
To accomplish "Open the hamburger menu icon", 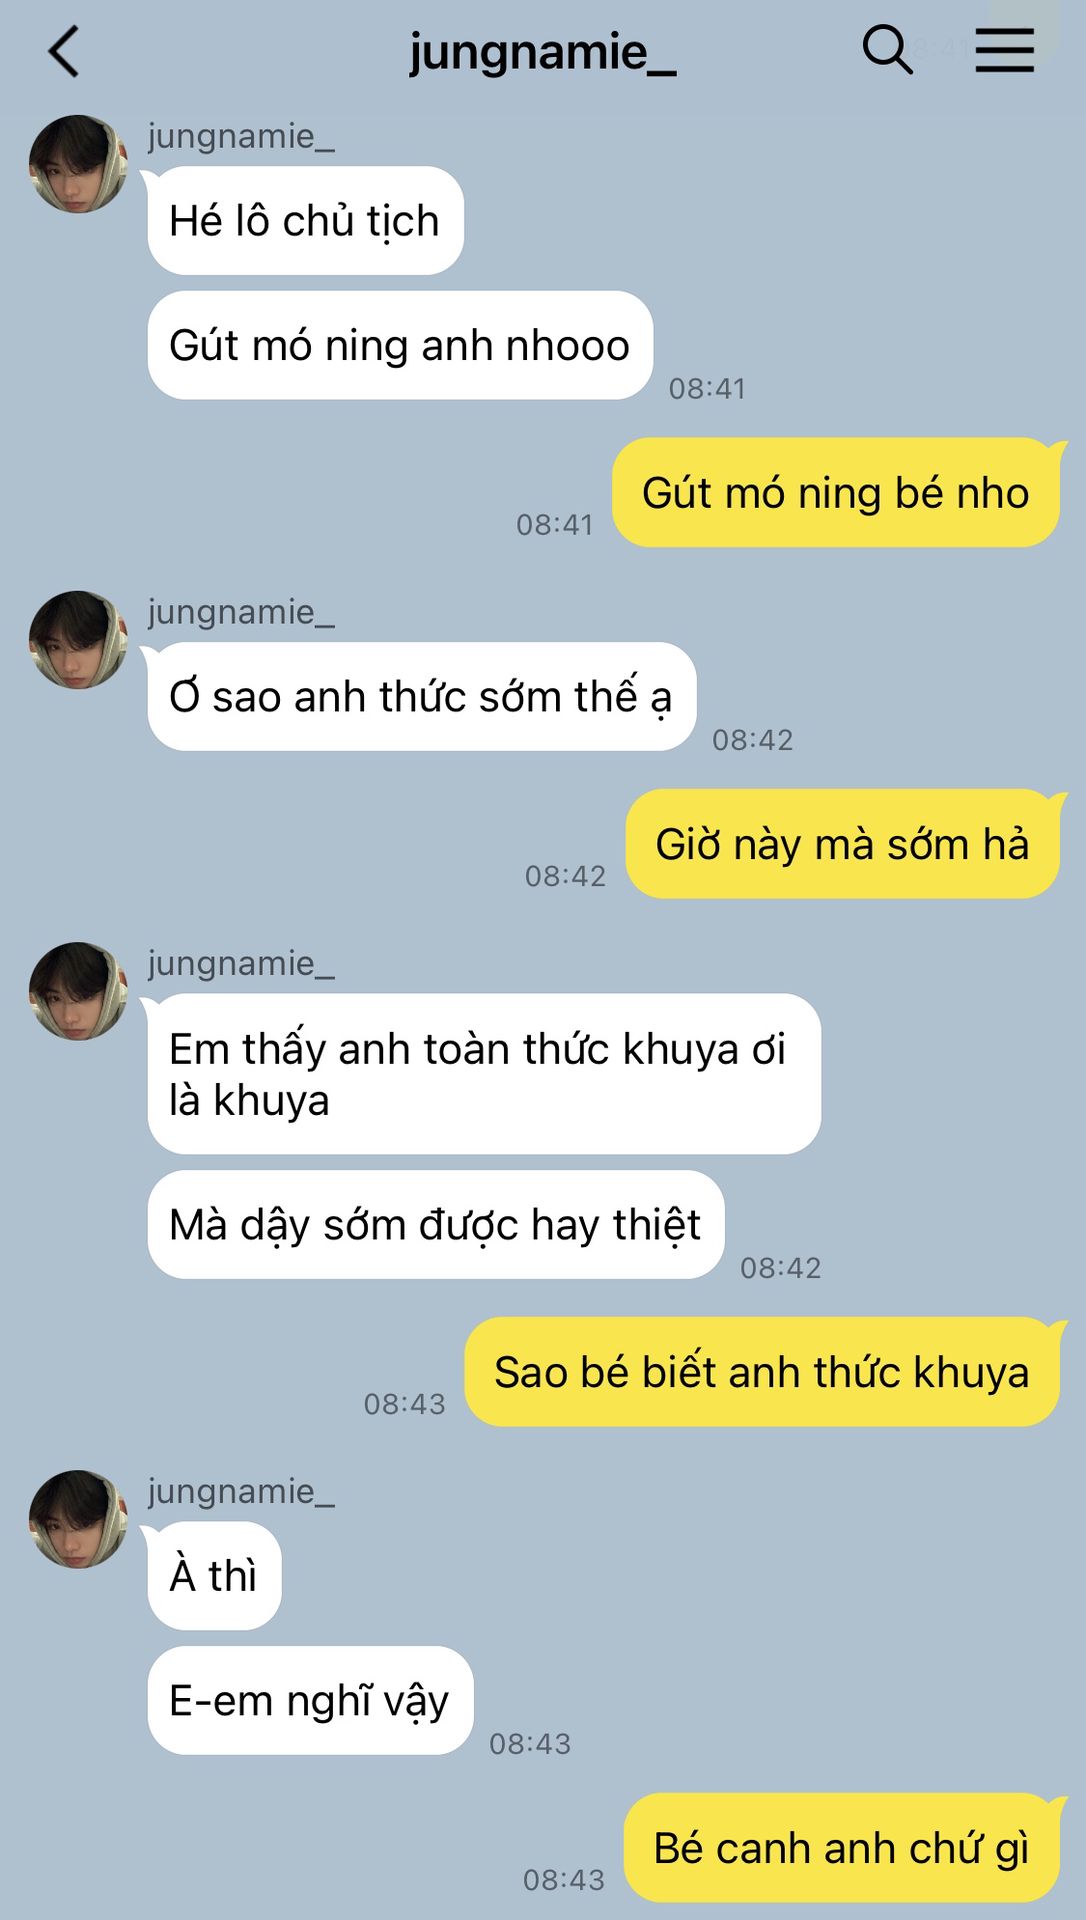I will click(1004, 50).
